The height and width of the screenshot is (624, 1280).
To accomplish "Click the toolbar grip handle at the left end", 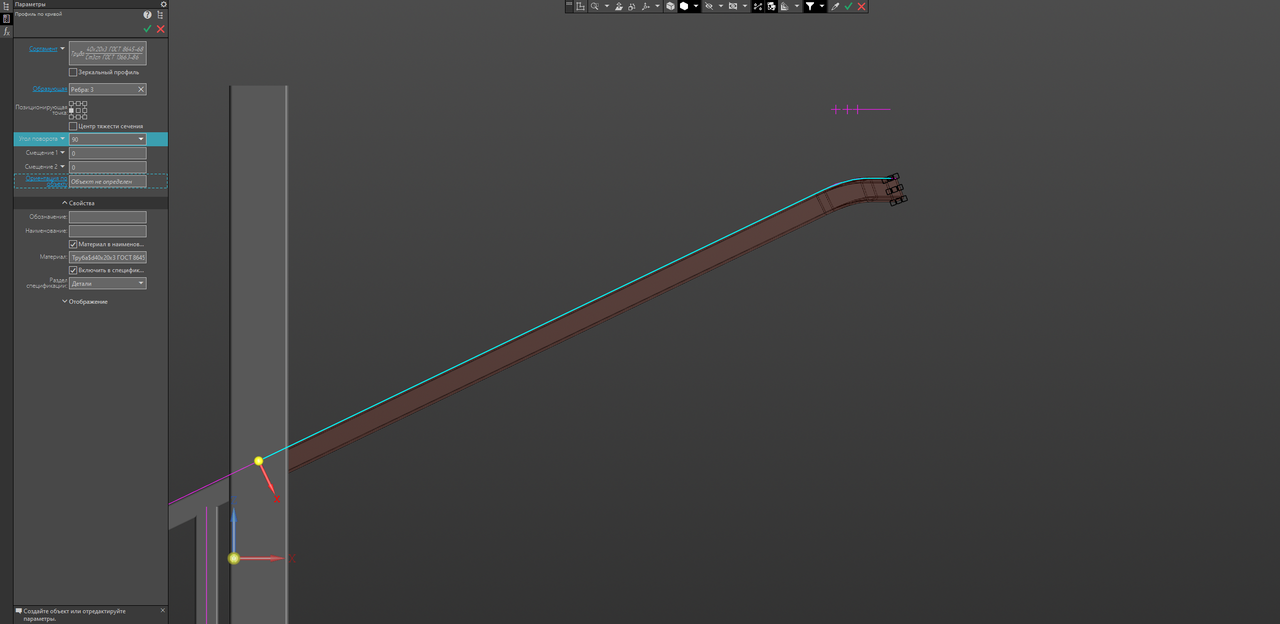I will pos(569,6).
